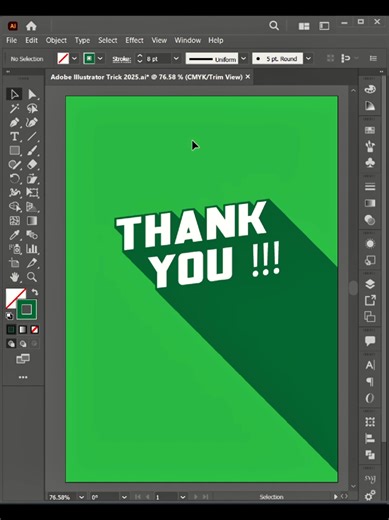
Task: Open the Color panel palette icon
Action: pyautogui.click(x=370, y=89)
